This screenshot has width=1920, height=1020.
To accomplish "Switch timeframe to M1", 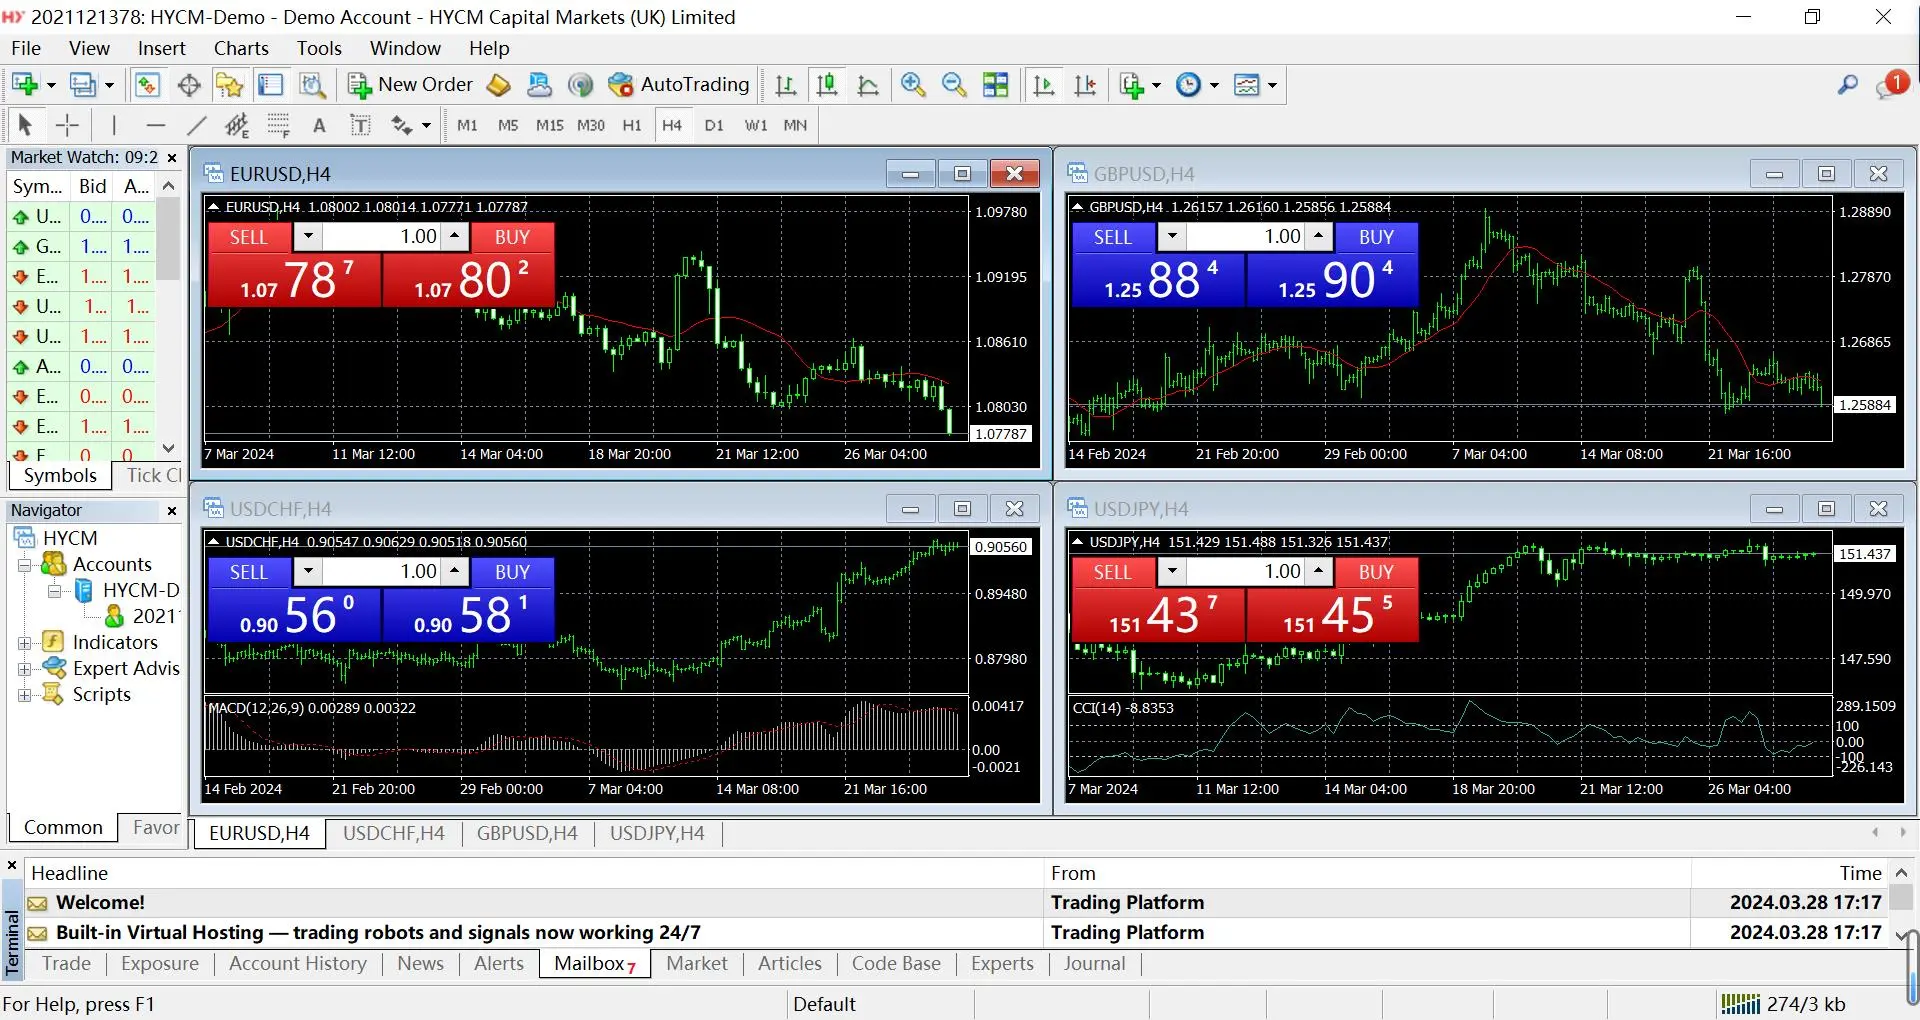I will coord(467,125).
